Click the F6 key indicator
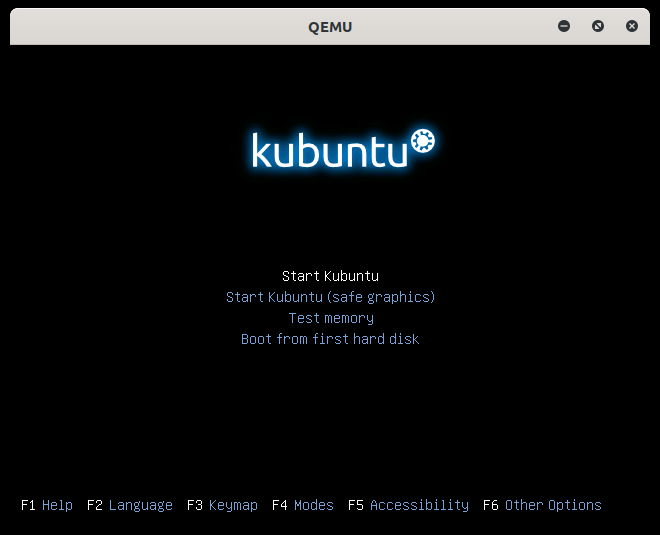This screenshot has width=660, height=535. pyautogui.click(x=491, y=505)
